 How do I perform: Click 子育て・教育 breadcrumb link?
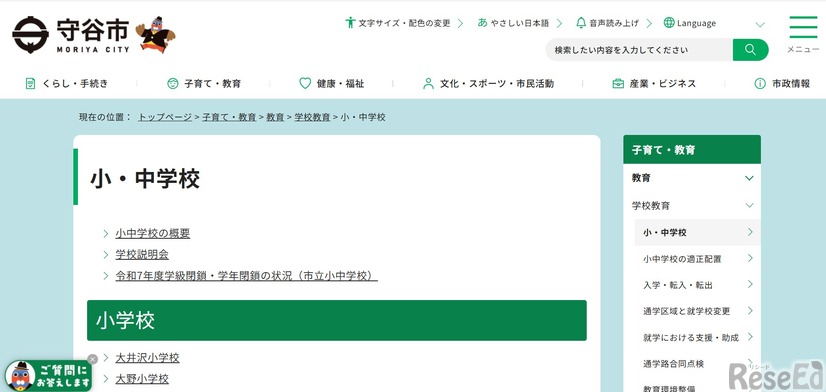click(229, 117)
